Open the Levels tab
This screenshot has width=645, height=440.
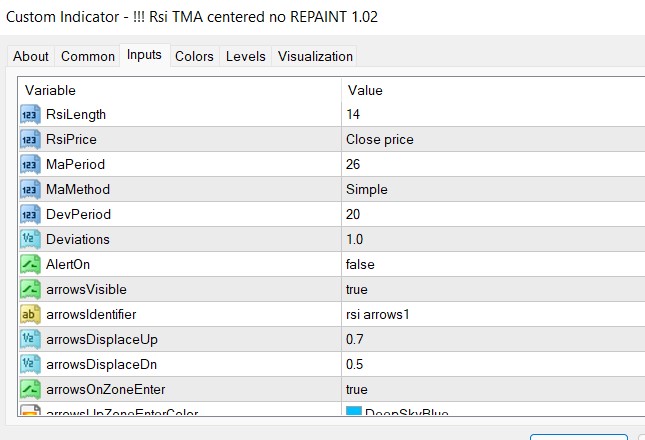[x=245, y=56]
